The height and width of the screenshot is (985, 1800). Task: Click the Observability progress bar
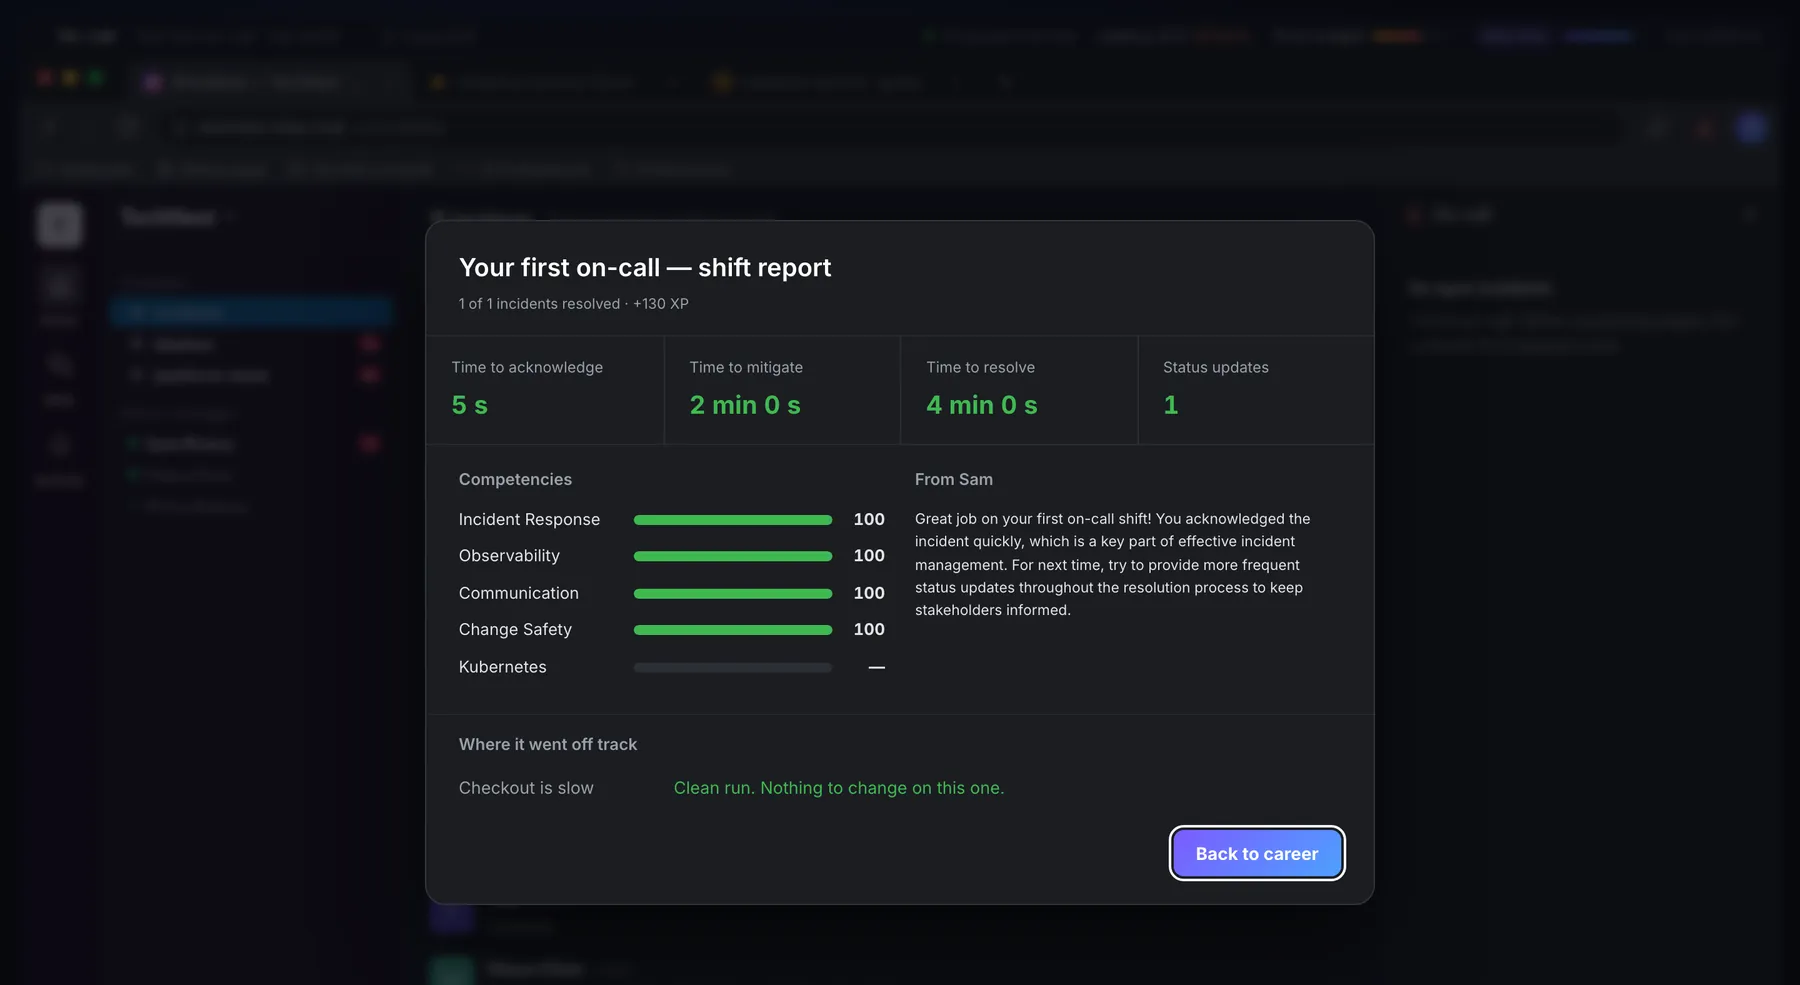(x=733, y=556)
